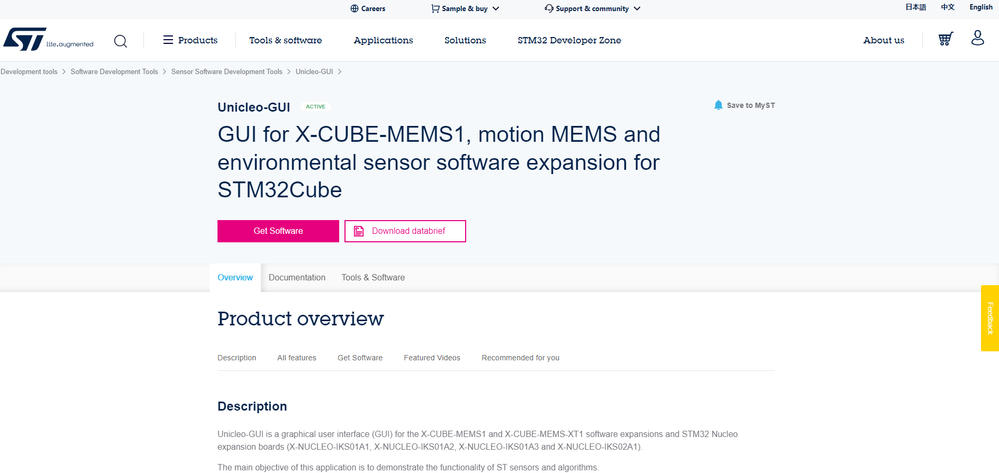
Task: Click the Product overview heading
Action: click(x=301, y=319)
